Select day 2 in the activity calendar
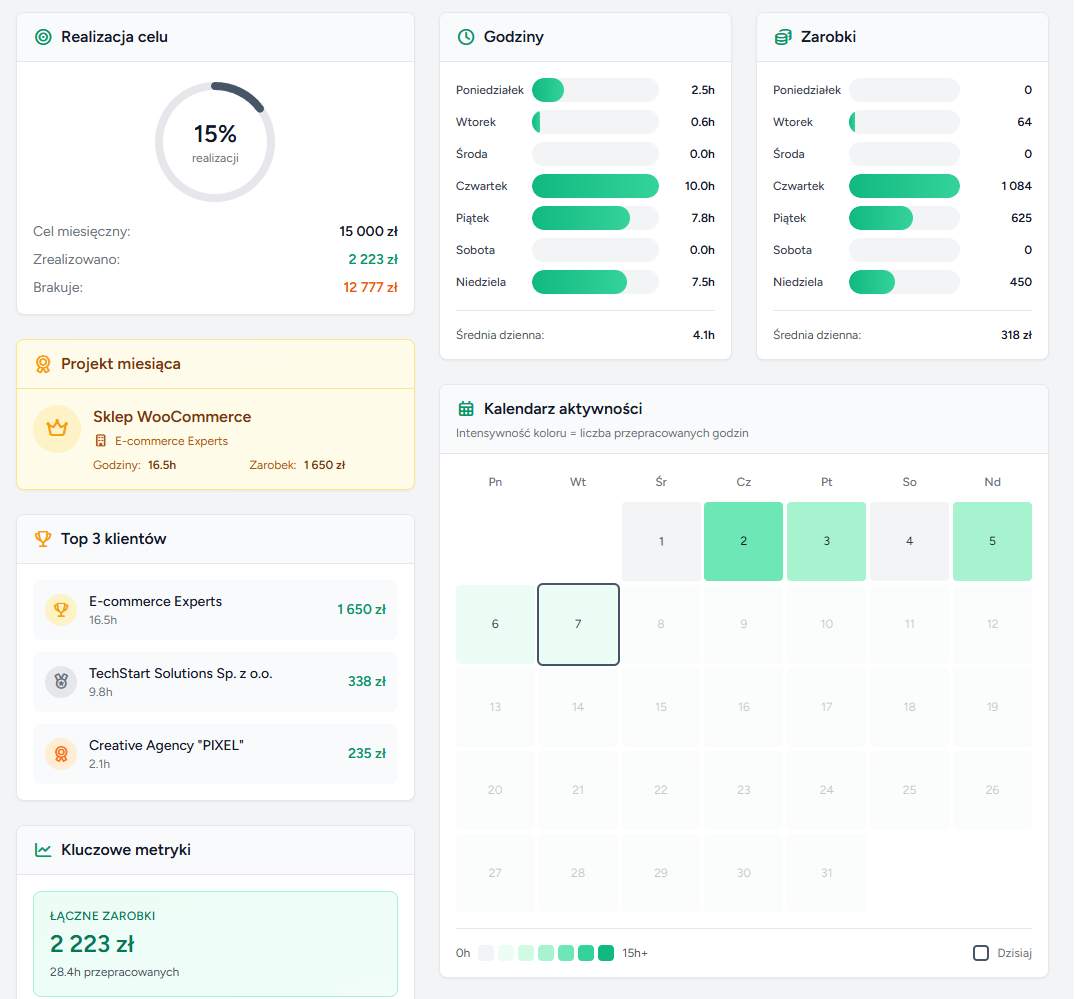Image resolution: width=1075 pixels, height=999 pixels. click(743, 541)
